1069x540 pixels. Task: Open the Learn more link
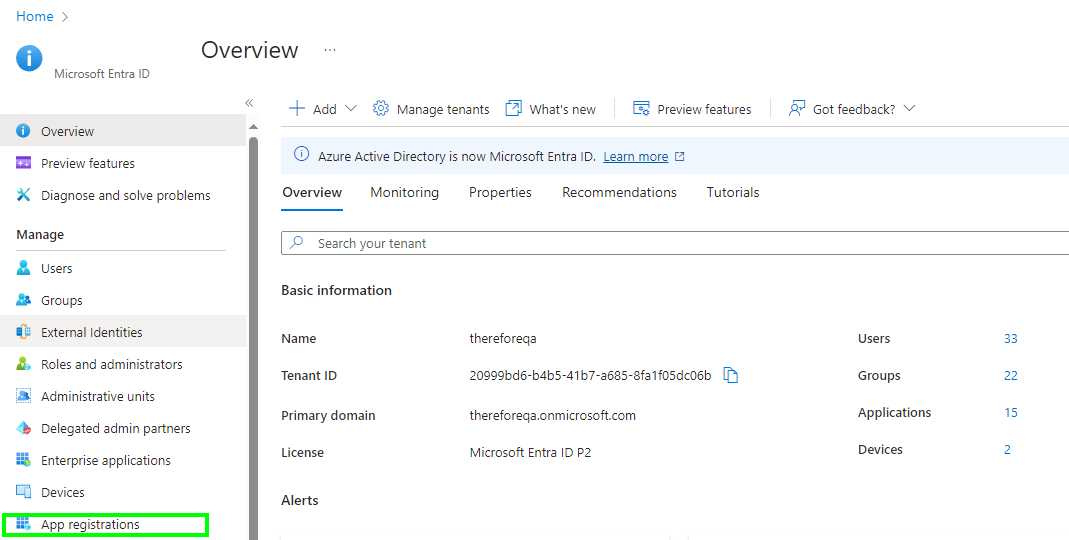636,157
